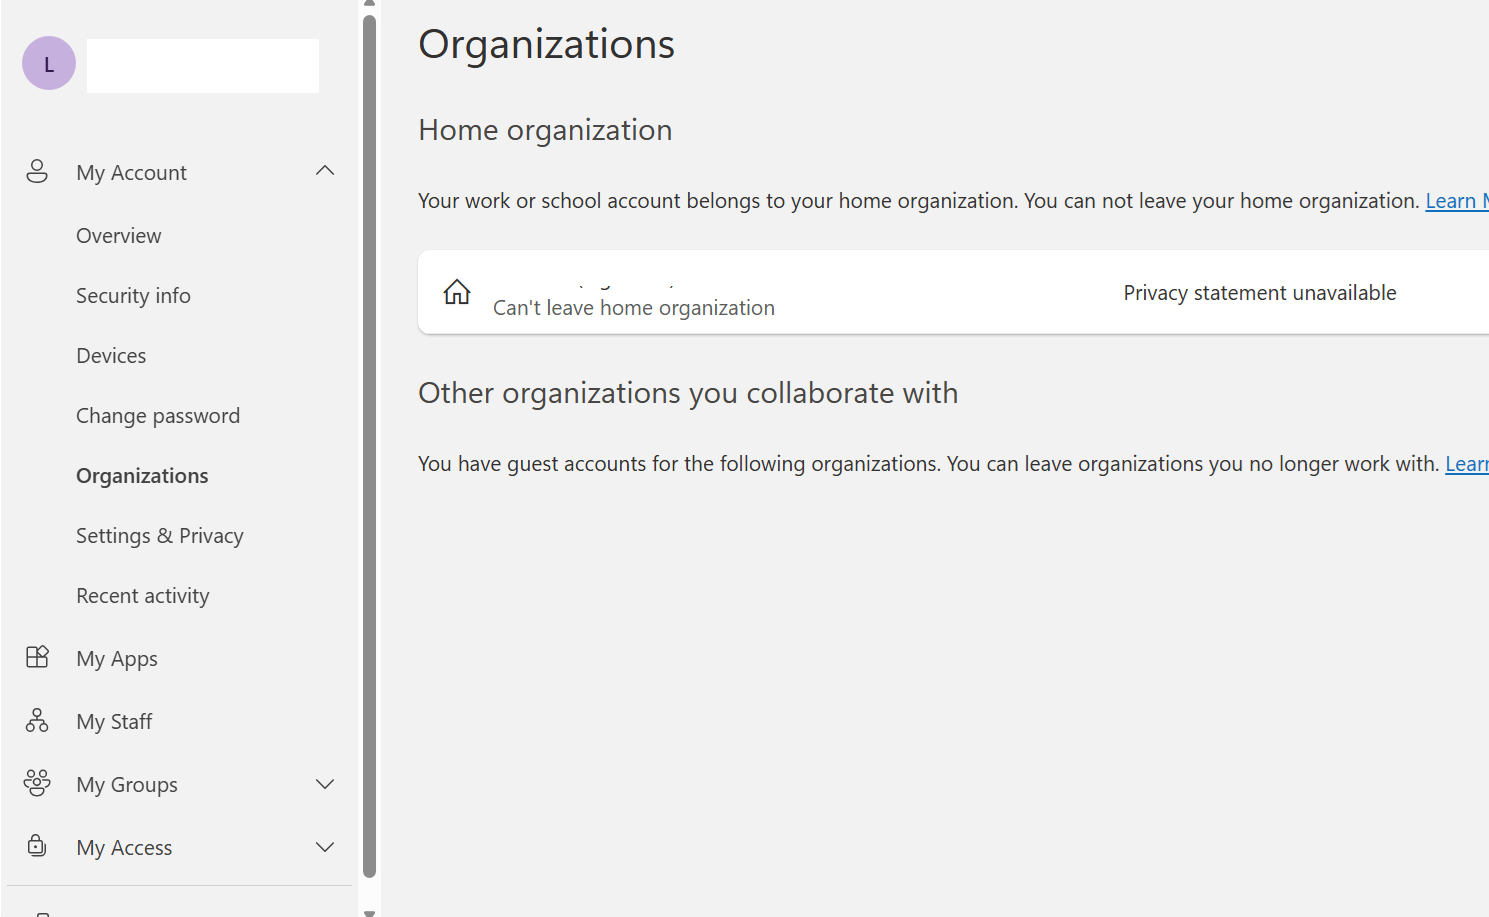This screenshot has height=917, width=1489.
Task: Click the 'Other organizations you collaborate with' heading
Action: pos(688,393)
